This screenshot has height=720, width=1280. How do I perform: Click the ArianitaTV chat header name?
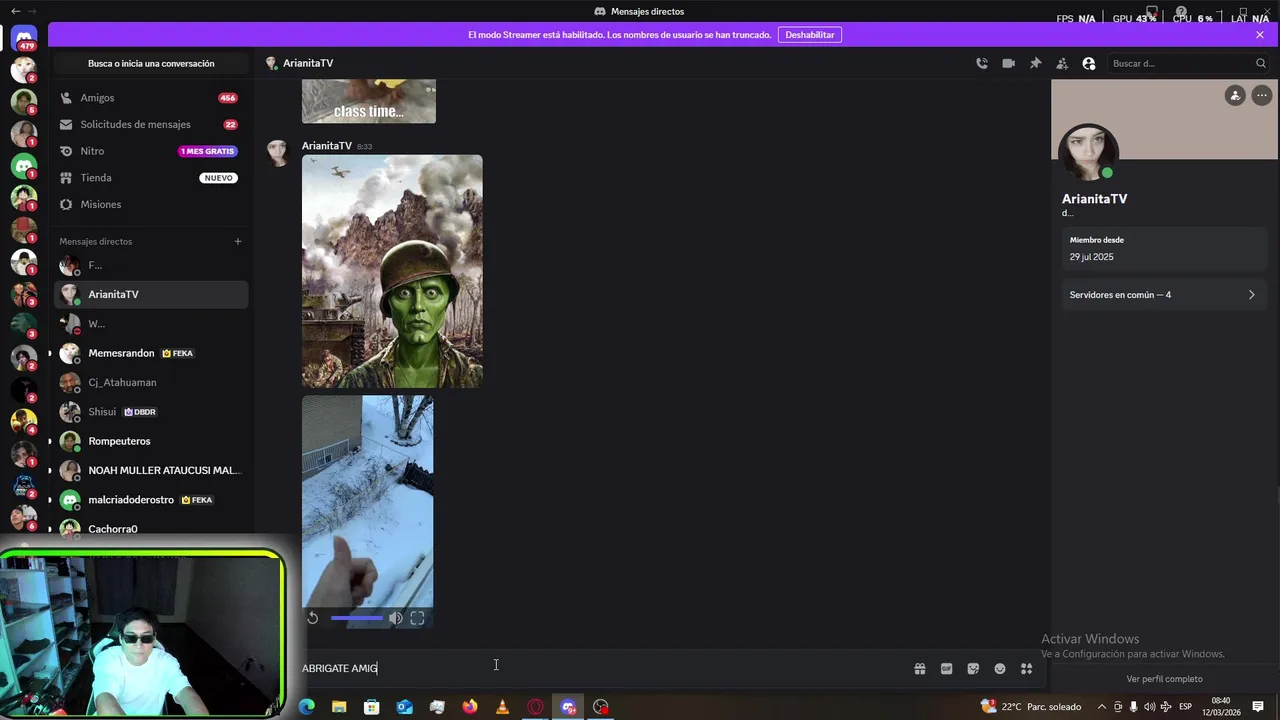pos(308,63)
